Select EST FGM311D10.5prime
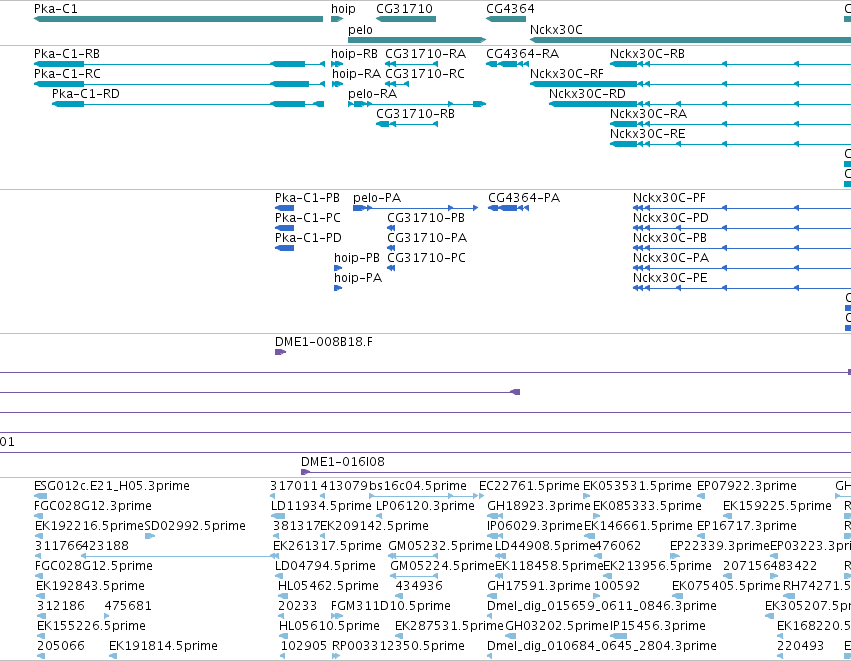The image size is (851, 661). pyautogui.click(x=337, y=616)
